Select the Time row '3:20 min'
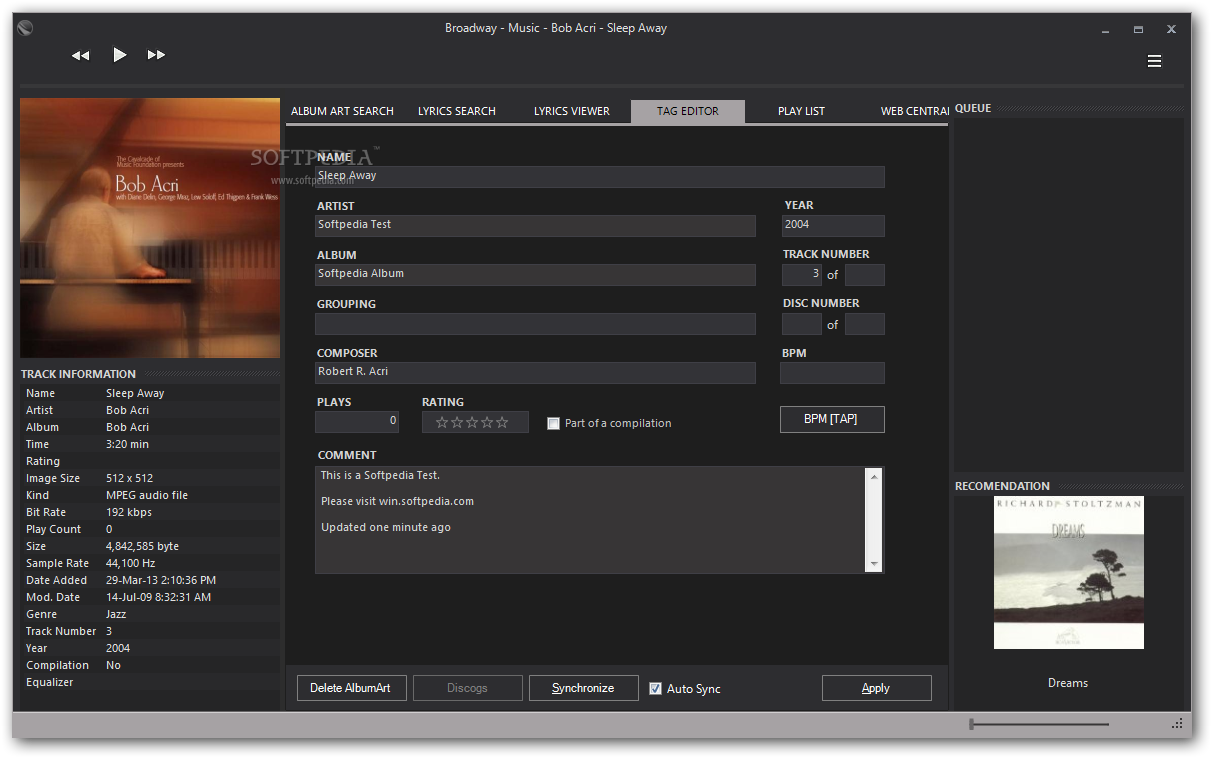 (151, 444)
